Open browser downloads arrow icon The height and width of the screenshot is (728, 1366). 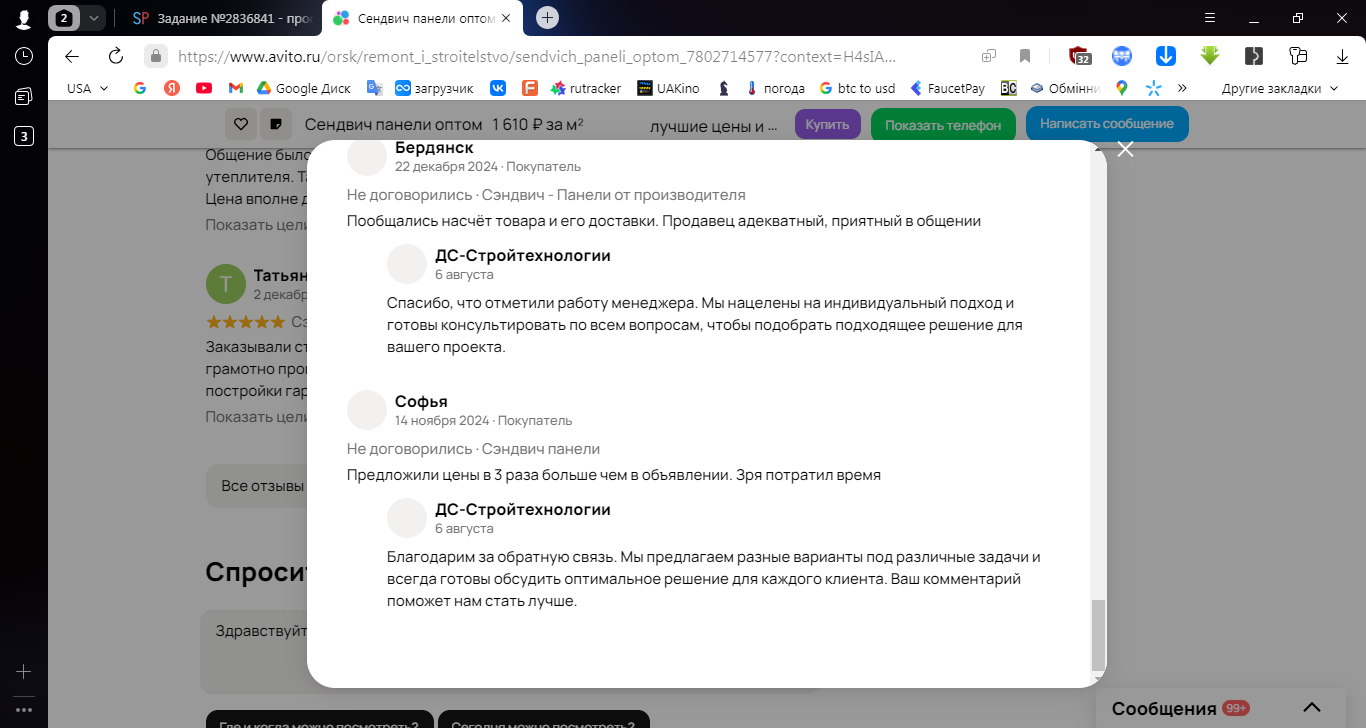(1342, 56)
